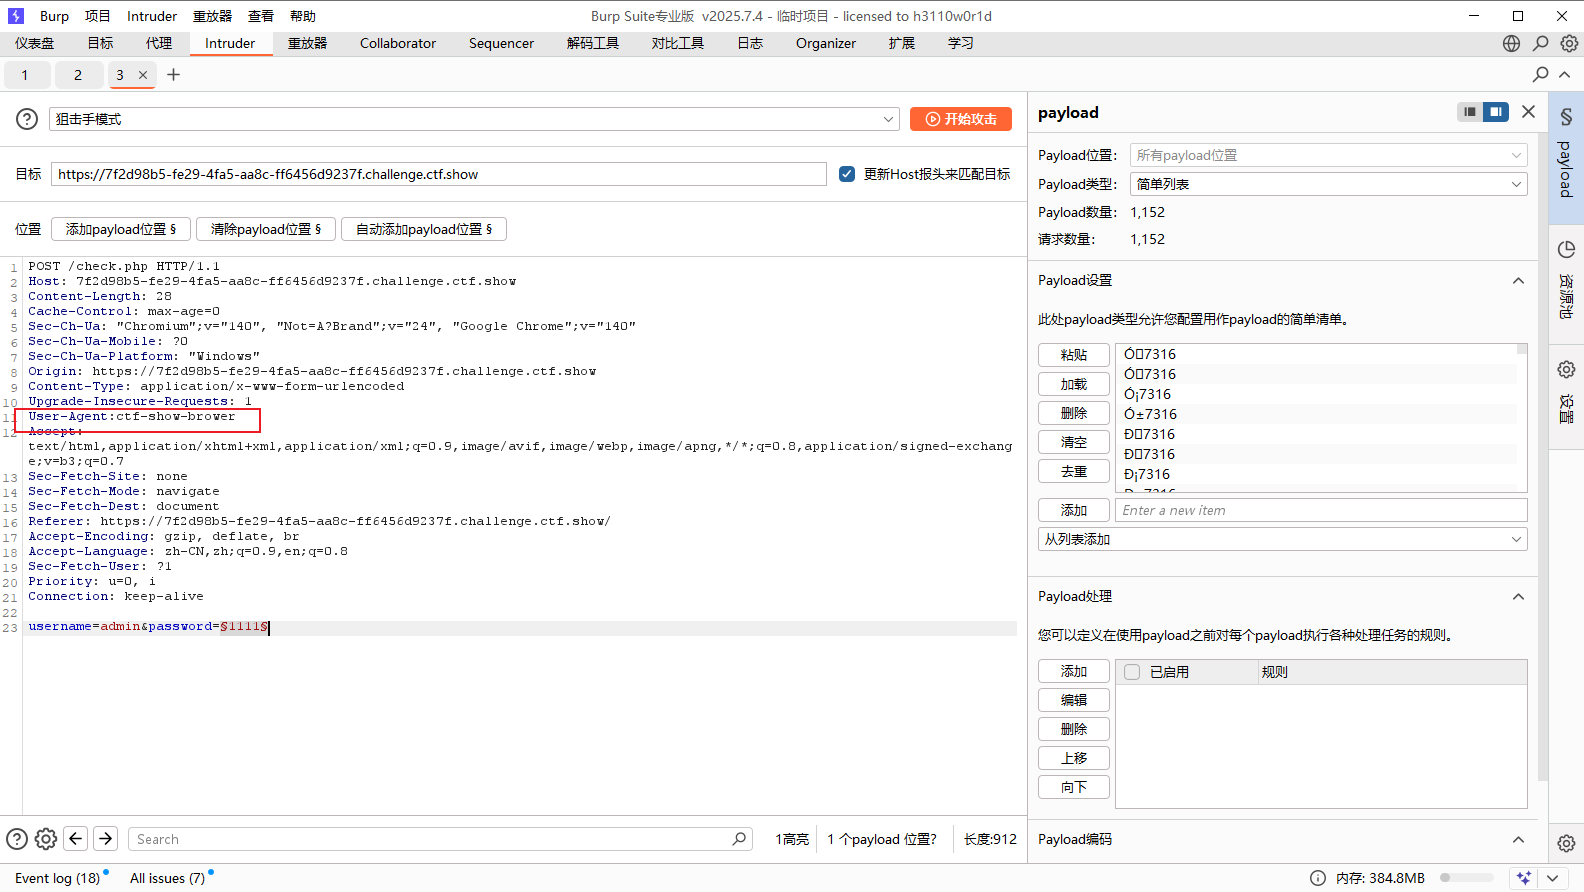
Task: Start the attack with 开始攻击 button
Action: [961, 119]
